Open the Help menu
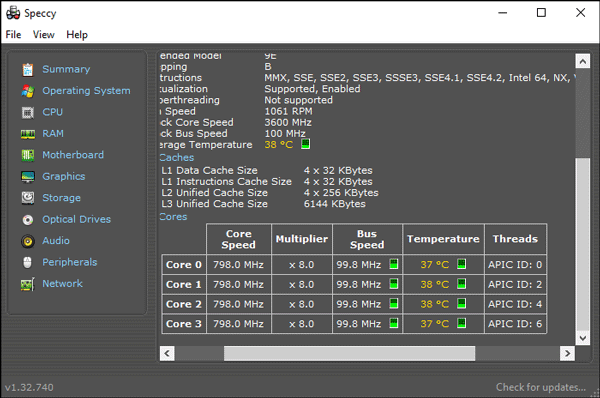This screenshot has width=600, height=398. point(77,35)
